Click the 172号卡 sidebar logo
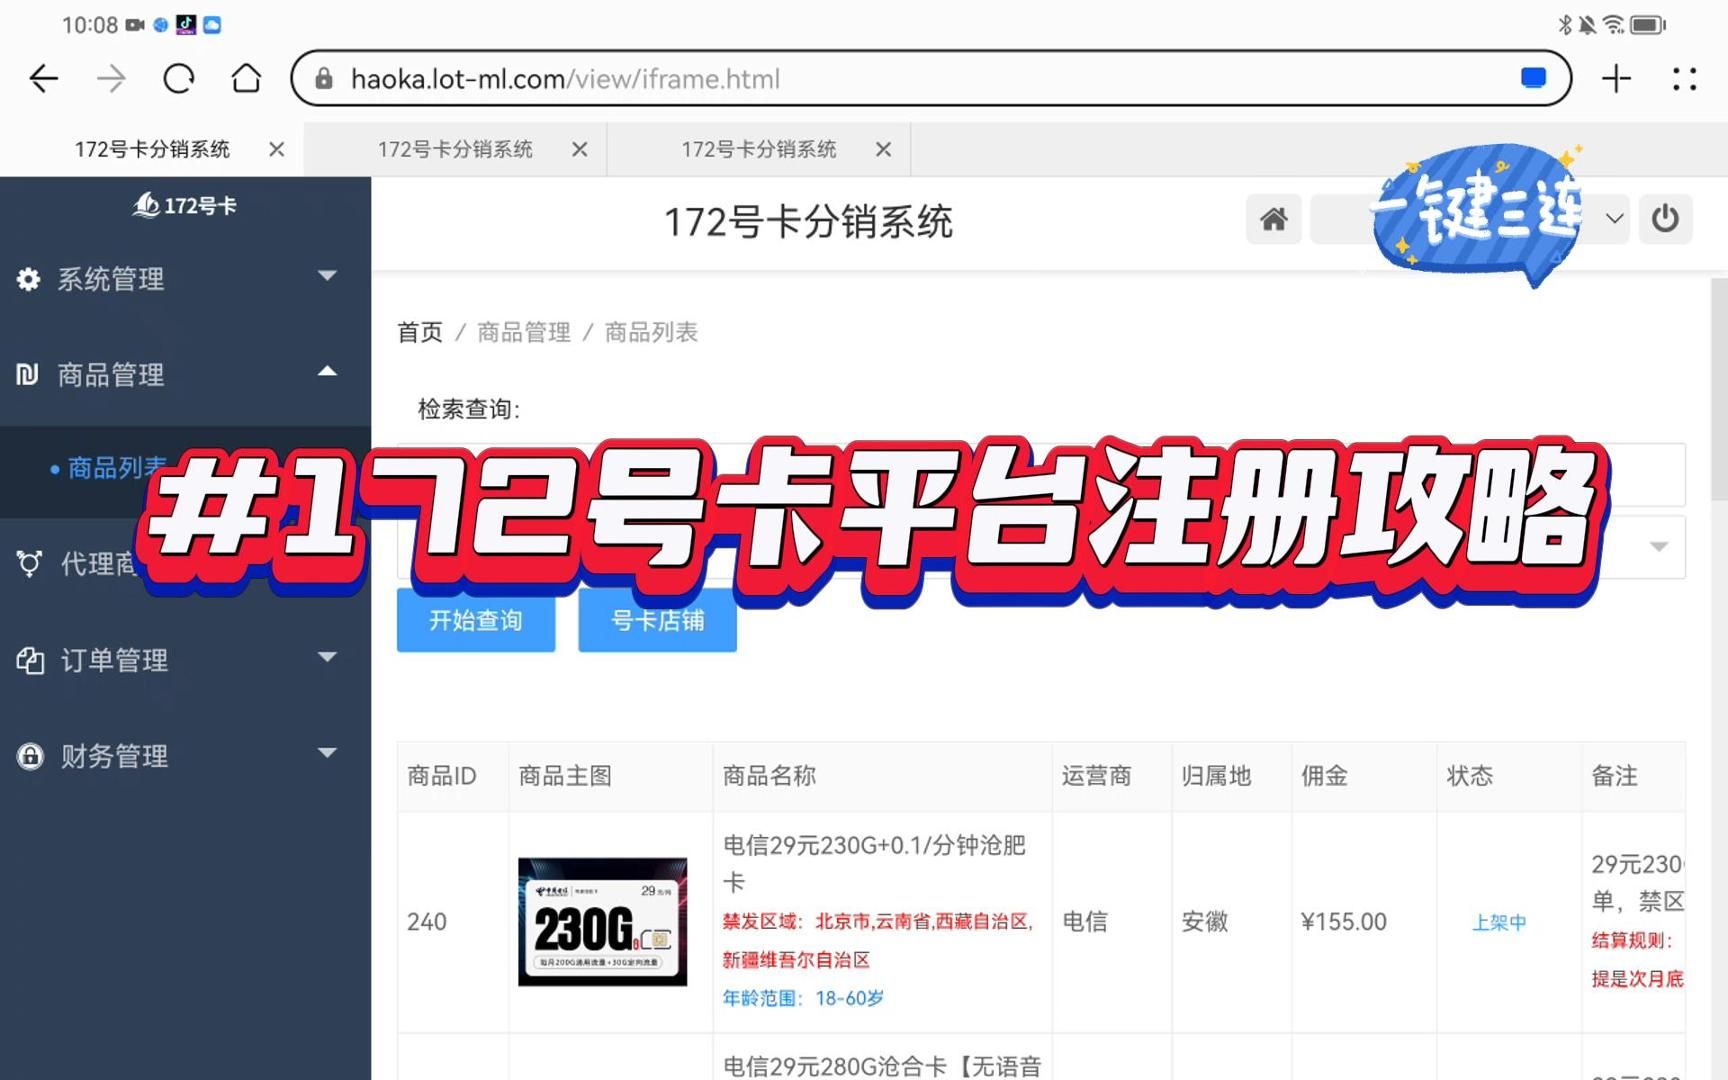Image resolution: width=1728 pixels, height=1080 pixels. [185, 205]
